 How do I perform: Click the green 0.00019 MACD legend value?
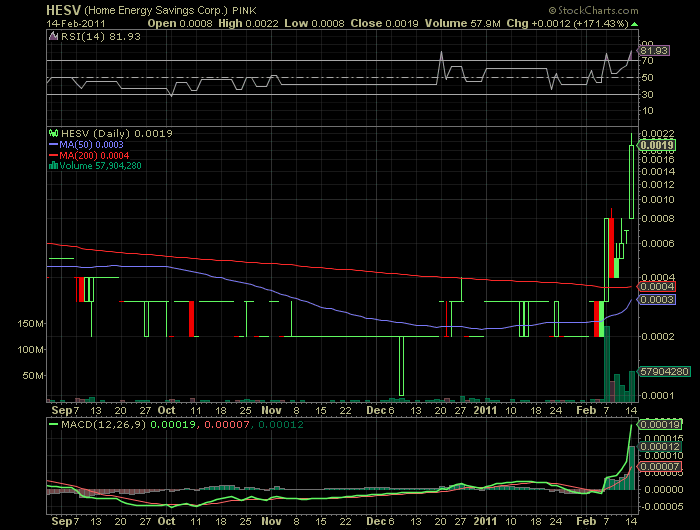(x=173, y=425)
